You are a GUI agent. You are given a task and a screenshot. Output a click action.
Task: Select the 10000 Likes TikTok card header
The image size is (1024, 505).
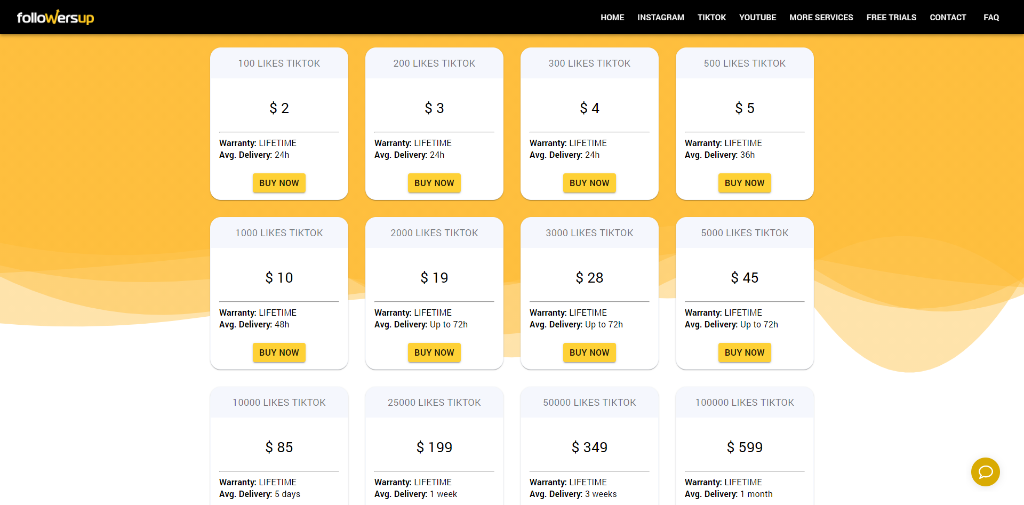pos(279,402)
